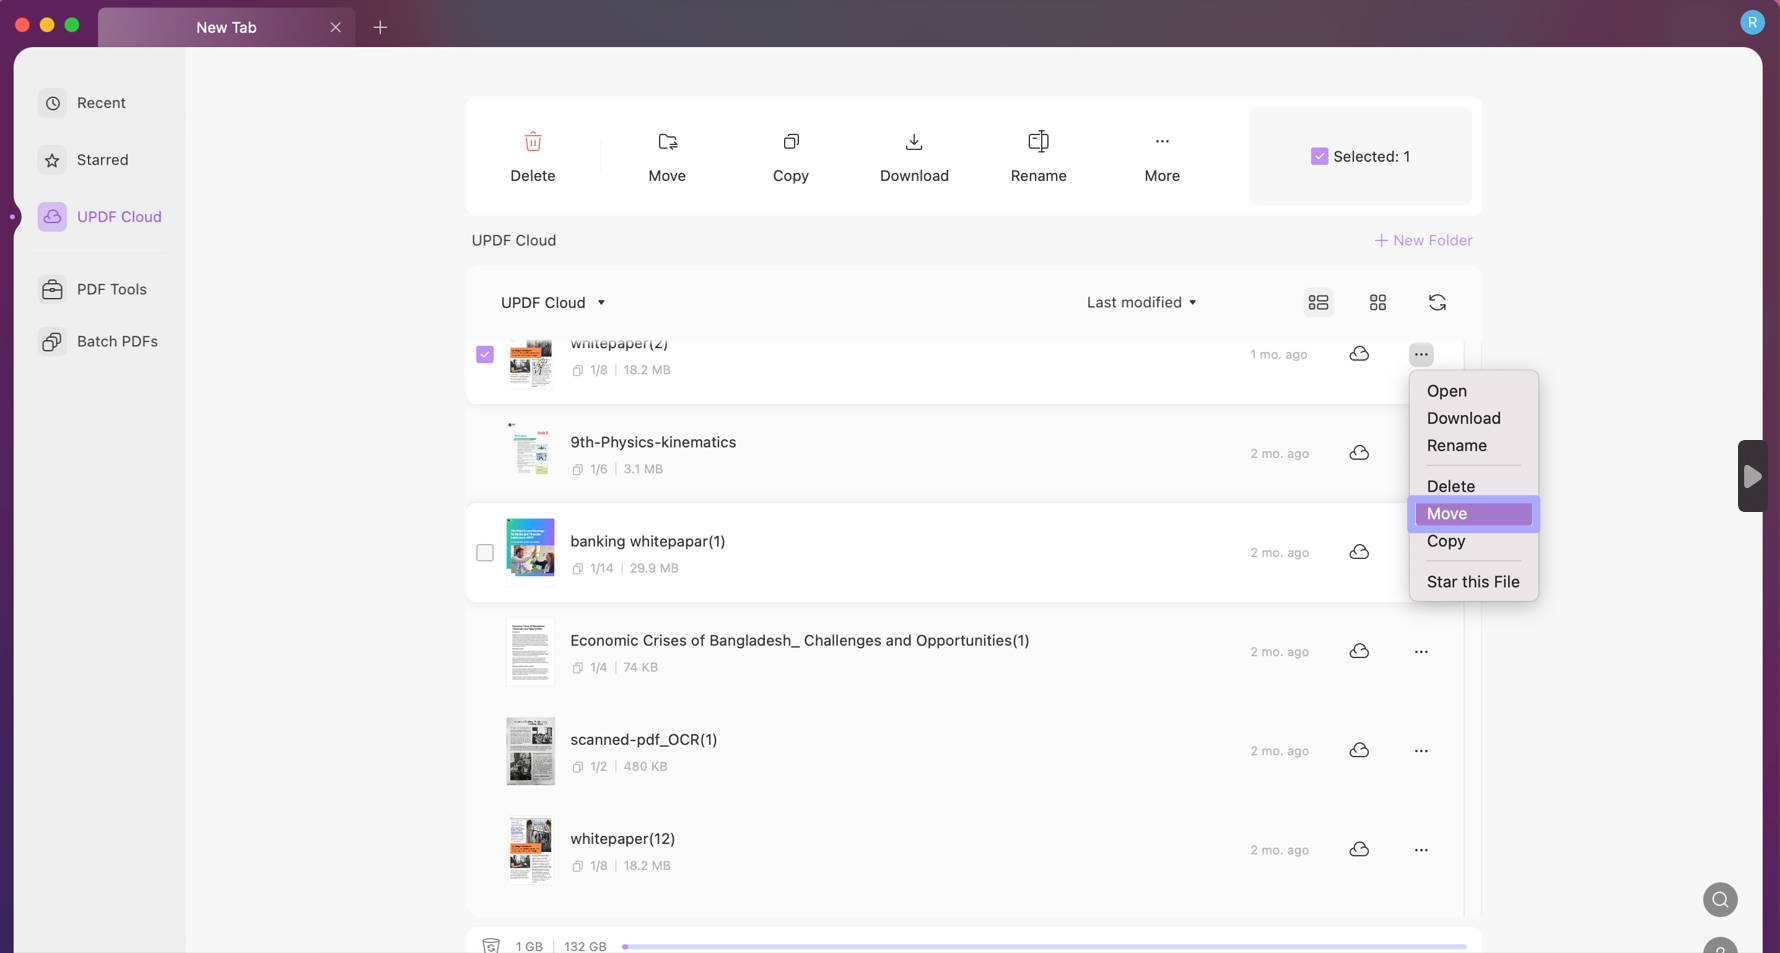
Task: Open the Economic Crises of Bangladesh thumbnail
Action: tap(530, 652)
